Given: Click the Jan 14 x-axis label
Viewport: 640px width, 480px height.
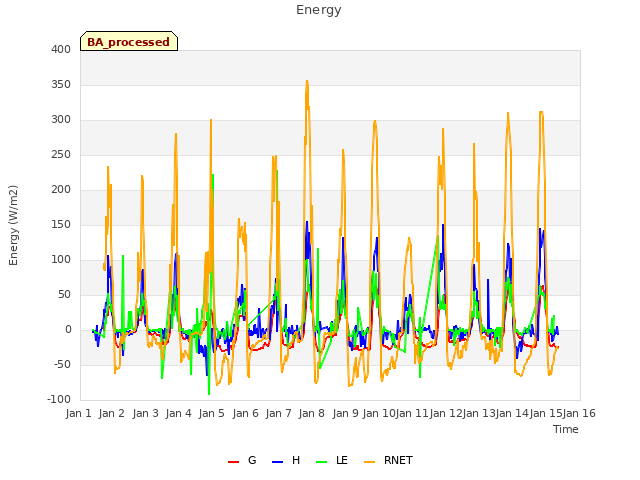Looking at the screenshot, I should [x=512, y=413].
